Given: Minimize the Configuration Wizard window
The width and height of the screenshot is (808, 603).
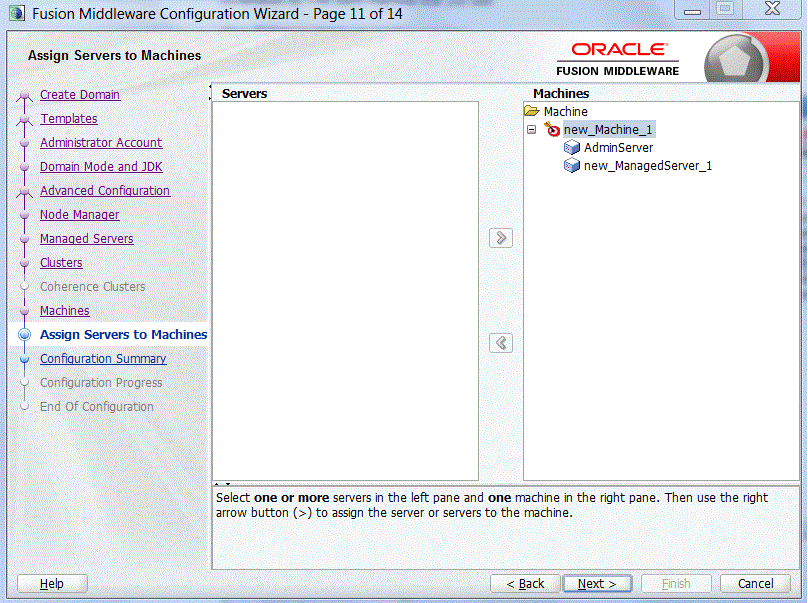Looking at the screenshot, I should pos(692,10).
